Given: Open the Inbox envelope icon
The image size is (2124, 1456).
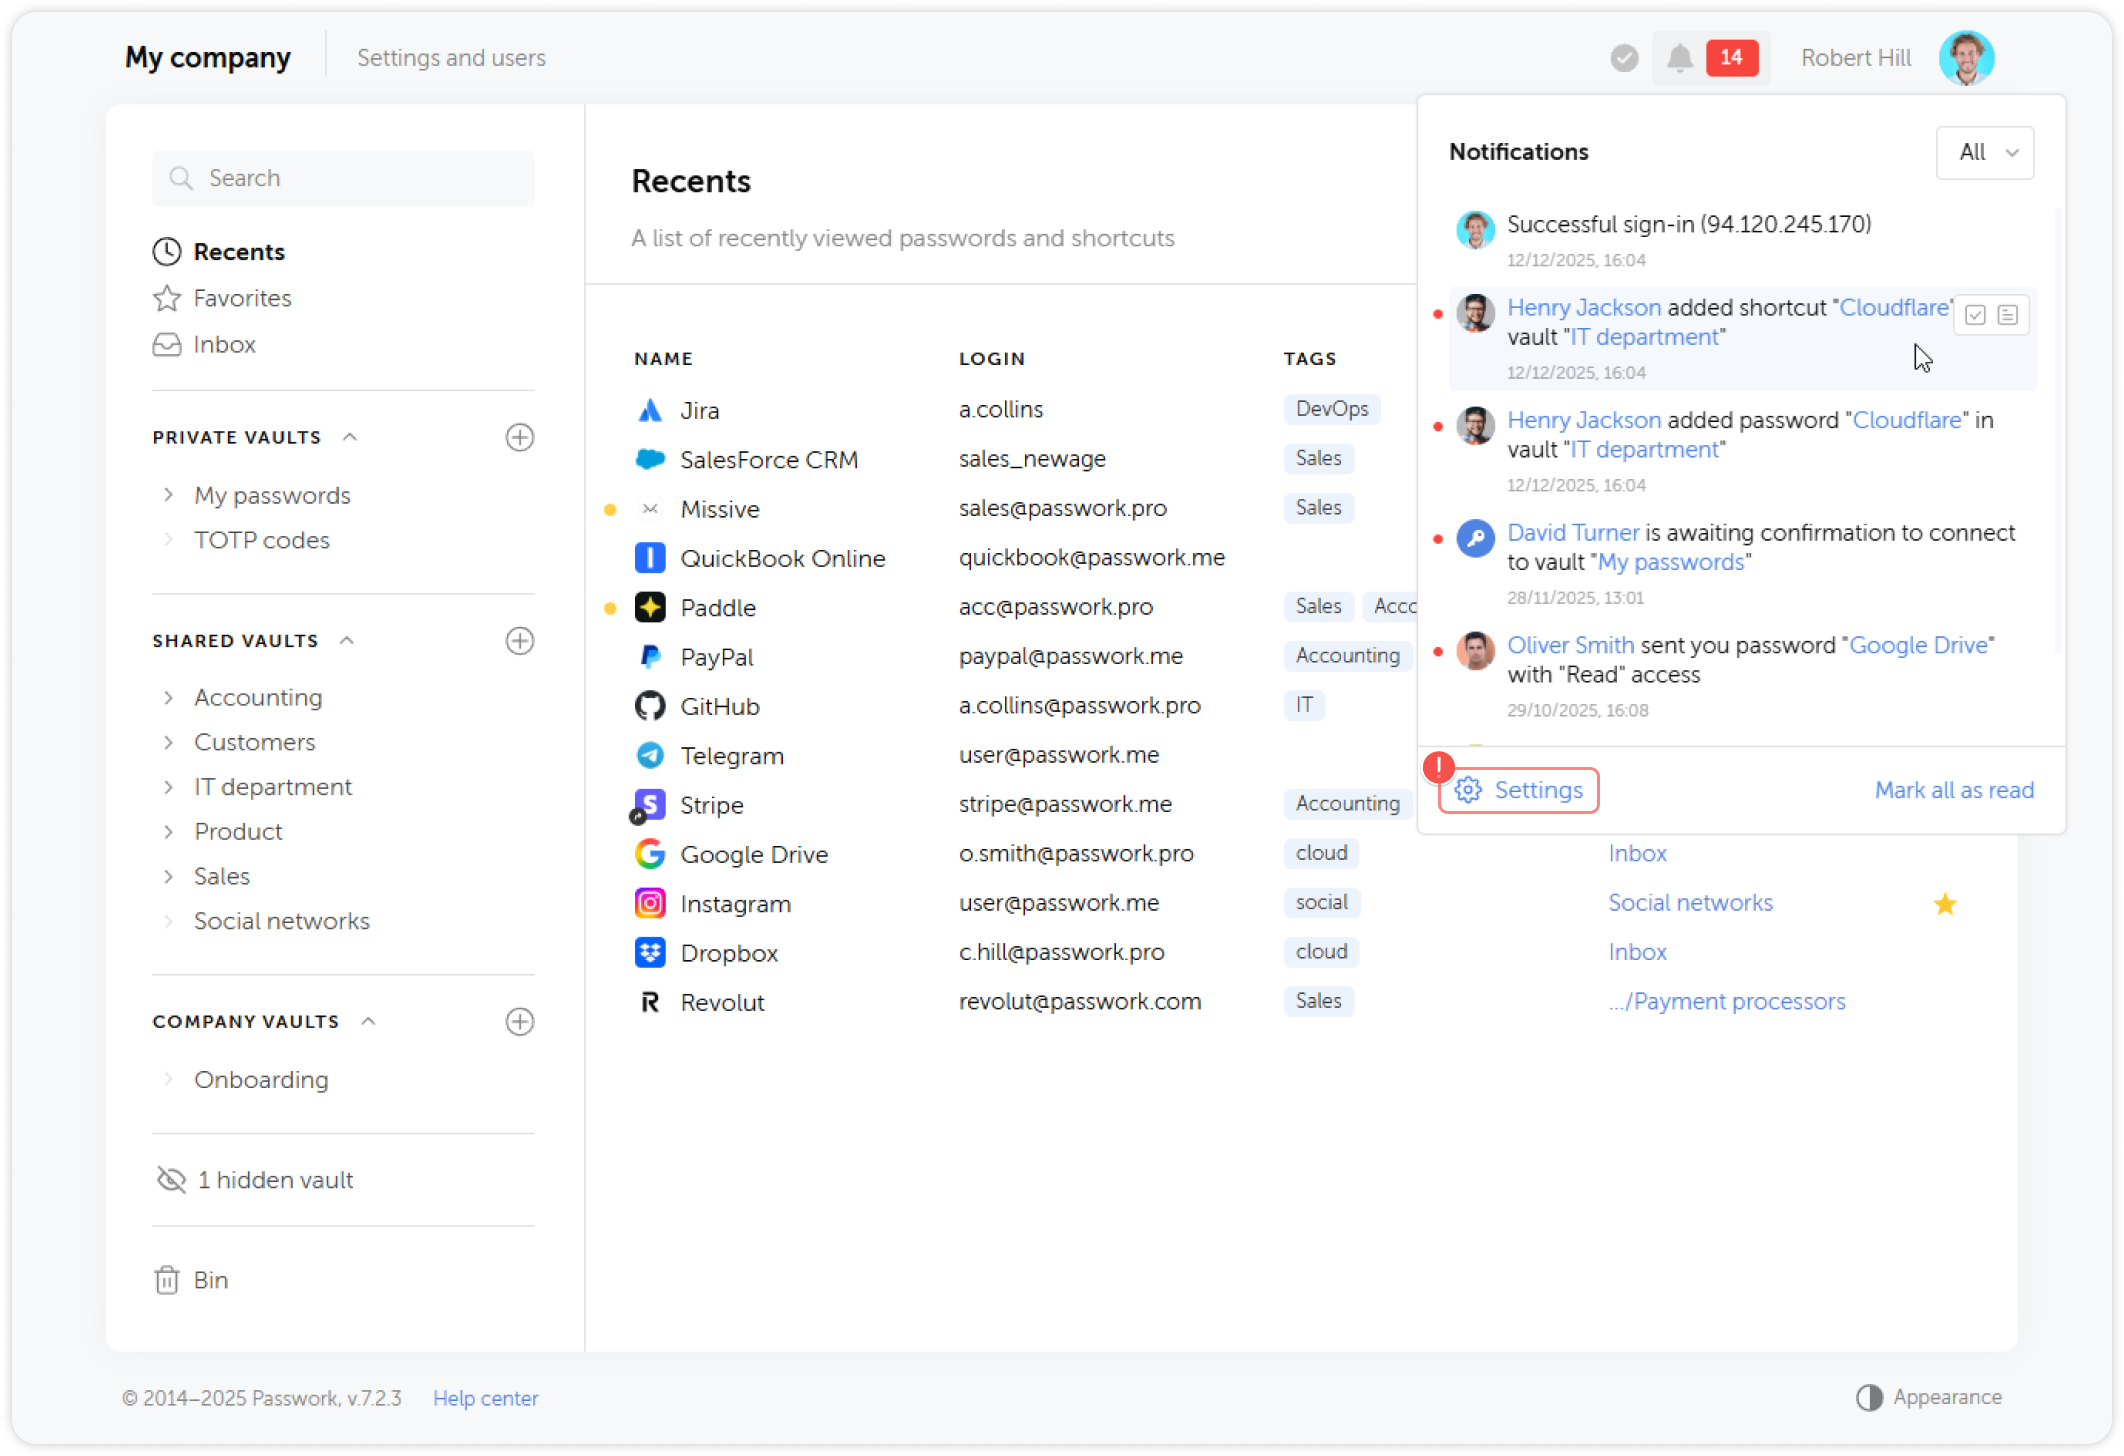Looking at the screenshot, I should [x=166, y=344].
